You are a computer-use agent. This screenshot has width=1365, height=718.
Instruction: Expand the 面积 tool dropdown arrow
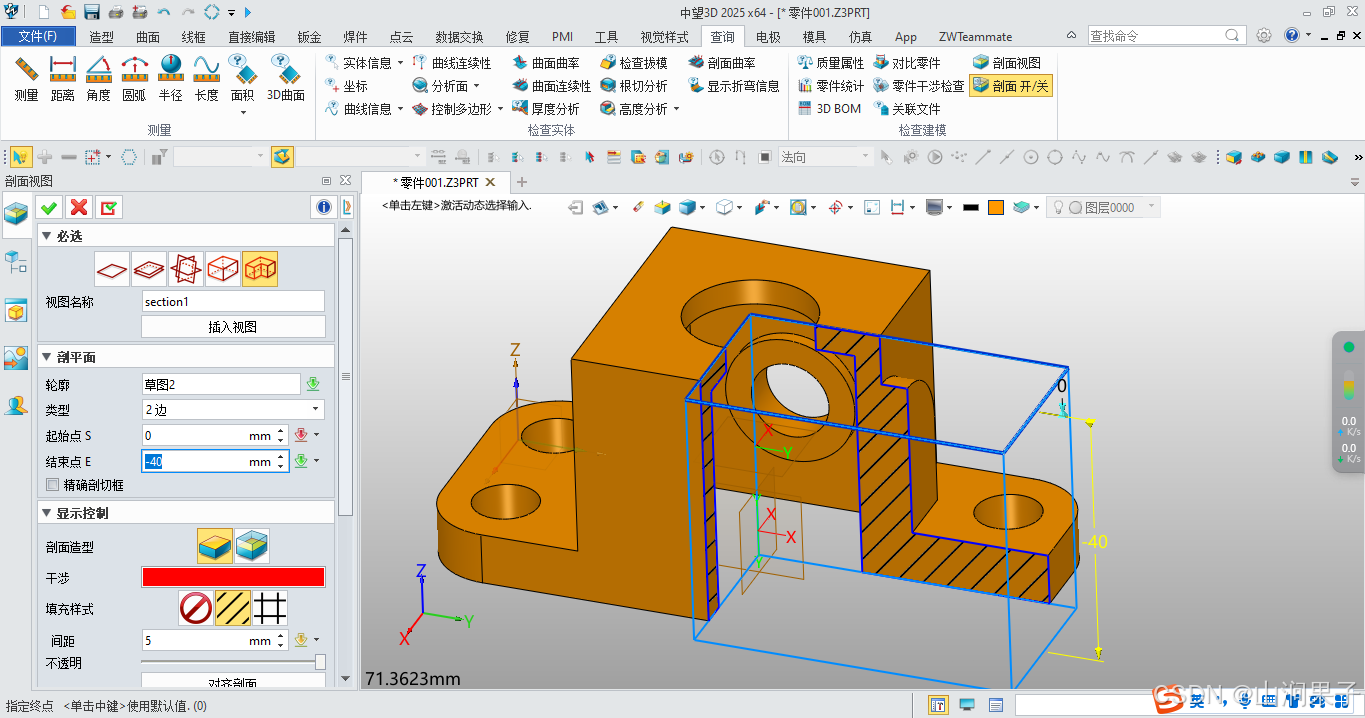[x=242, y=111]
